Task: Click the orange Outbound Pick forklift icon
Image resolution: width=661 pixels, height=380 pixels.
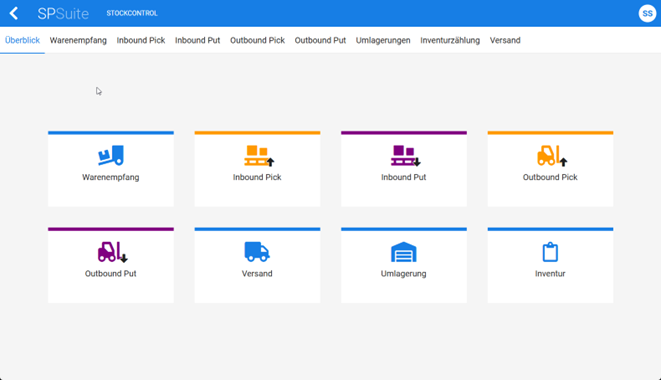Action: point(552,156)
